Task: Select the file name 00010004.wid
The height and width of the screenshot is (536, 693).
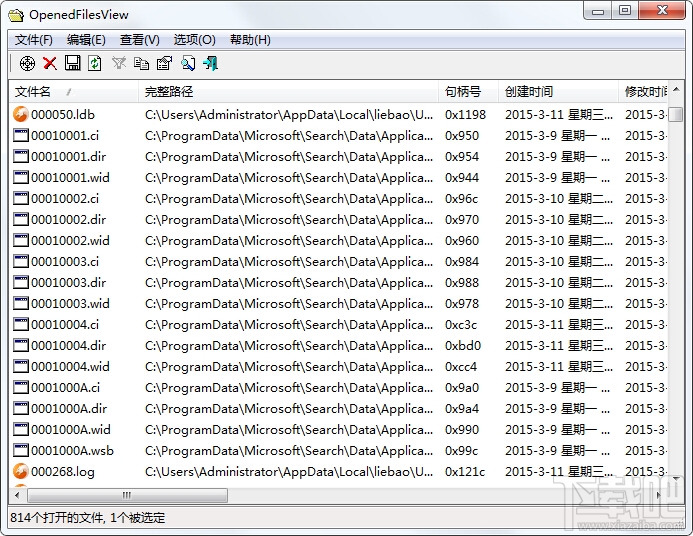Action: [x=70, y=366]
